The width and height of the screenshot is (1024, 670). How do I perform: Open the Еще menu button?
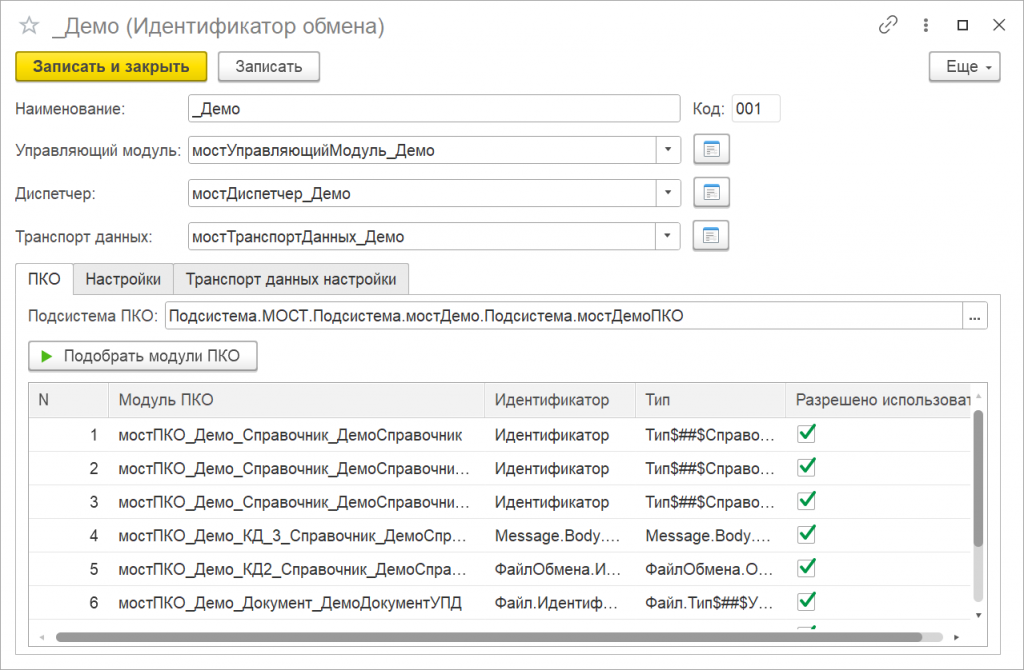coord(965,66)
